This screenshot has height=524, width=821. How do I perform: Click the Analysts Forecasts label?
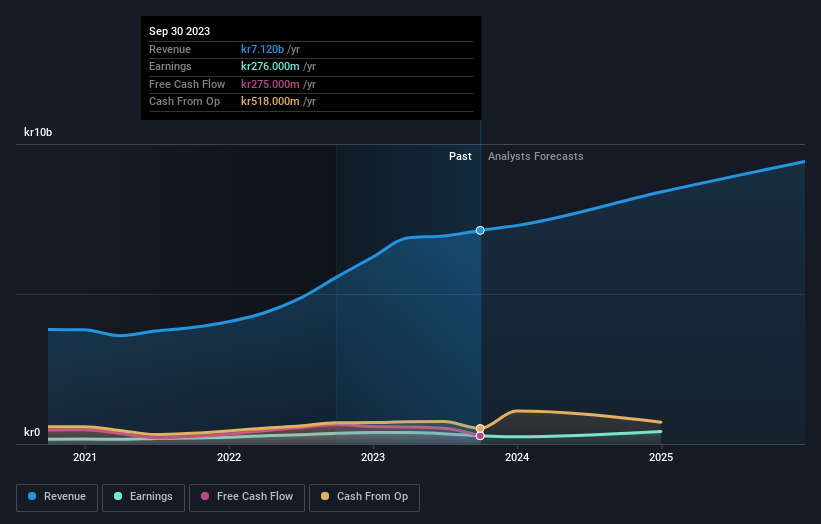pos(536,156)
